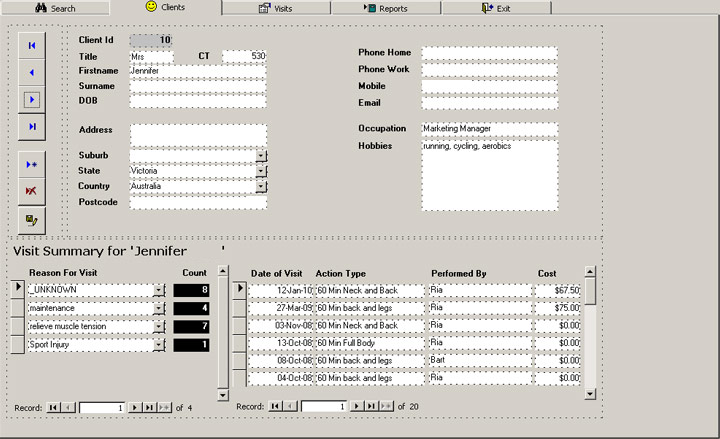Click Firstname field containing Jennifer
Viewport: 720px width, 439px height.
point(198,71)
